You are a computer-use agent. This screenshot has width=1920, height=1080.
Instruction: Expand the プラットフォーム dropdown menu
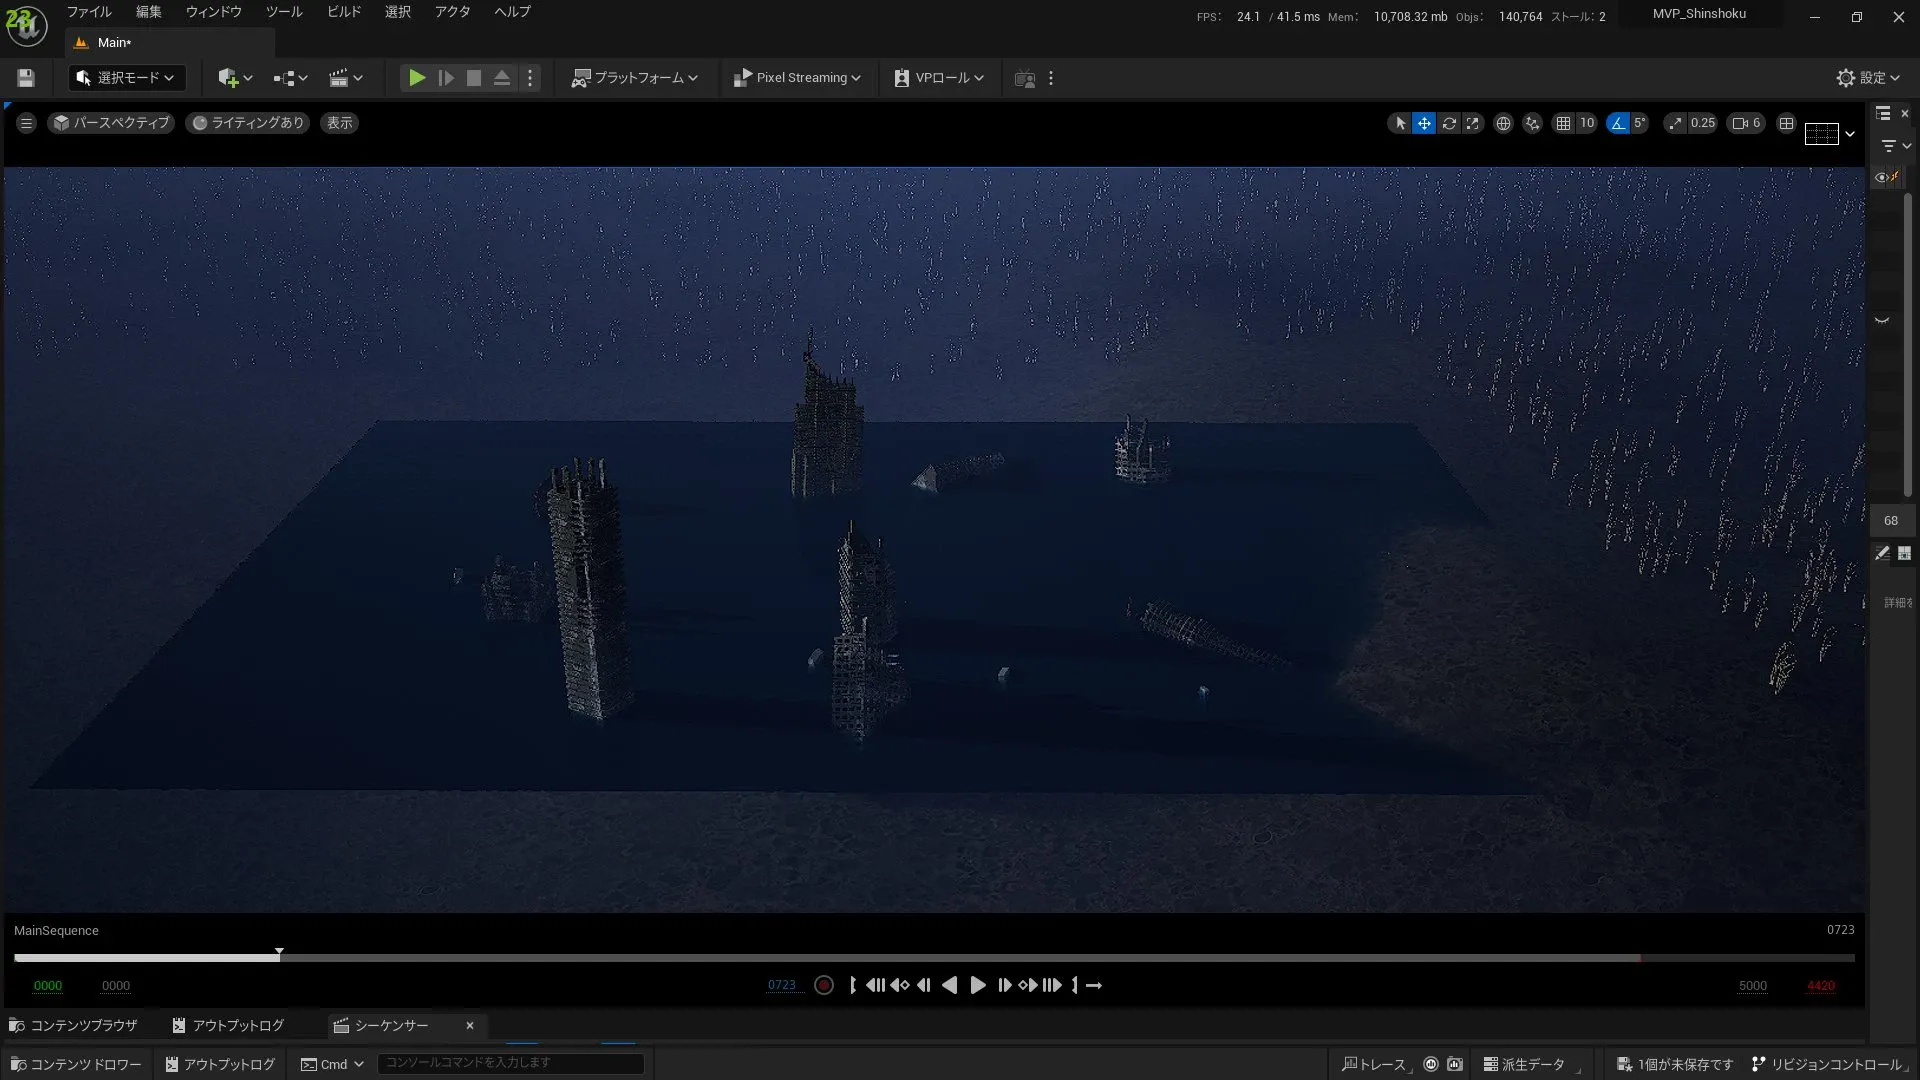[x=635, y=78]
